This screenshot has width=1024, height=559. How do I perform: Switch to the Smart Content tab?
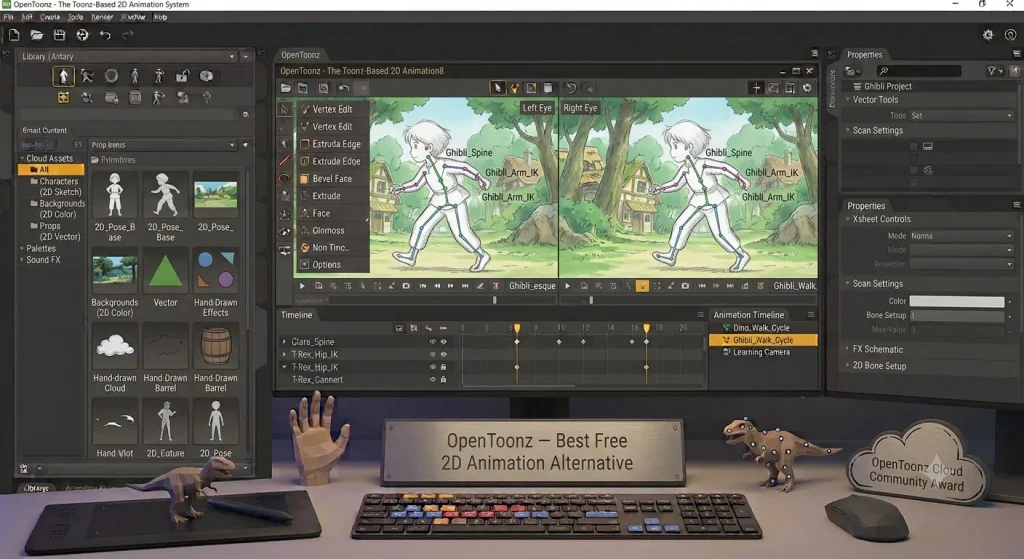pos(44,130)
